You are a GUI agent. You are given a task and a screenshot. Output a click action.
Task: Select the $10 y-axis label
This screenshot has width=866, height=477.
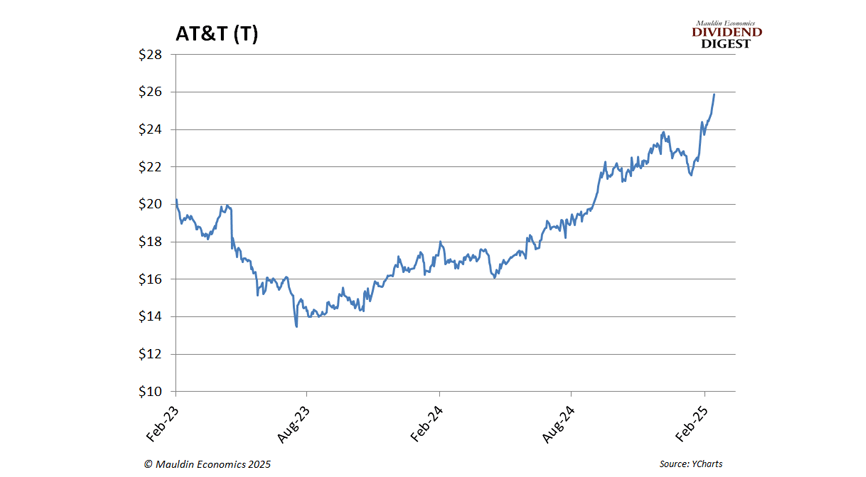[150, 391]
